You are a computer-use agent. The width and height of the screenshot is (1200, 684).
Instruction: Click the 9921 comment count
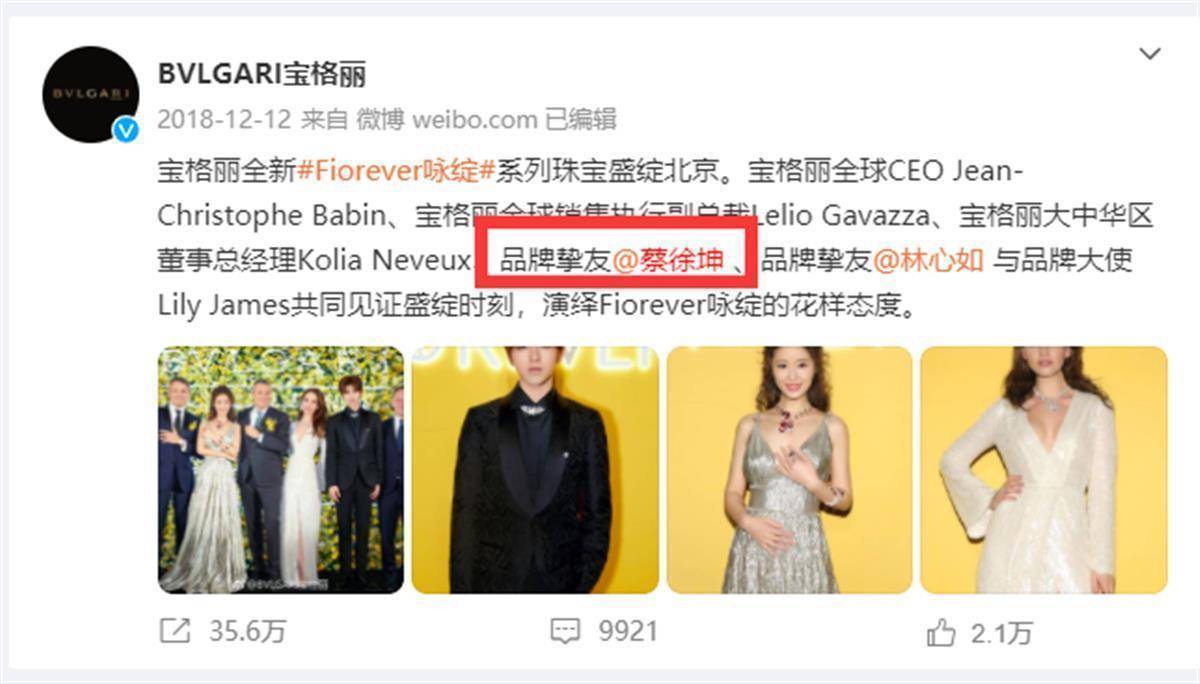coord(628,631)
